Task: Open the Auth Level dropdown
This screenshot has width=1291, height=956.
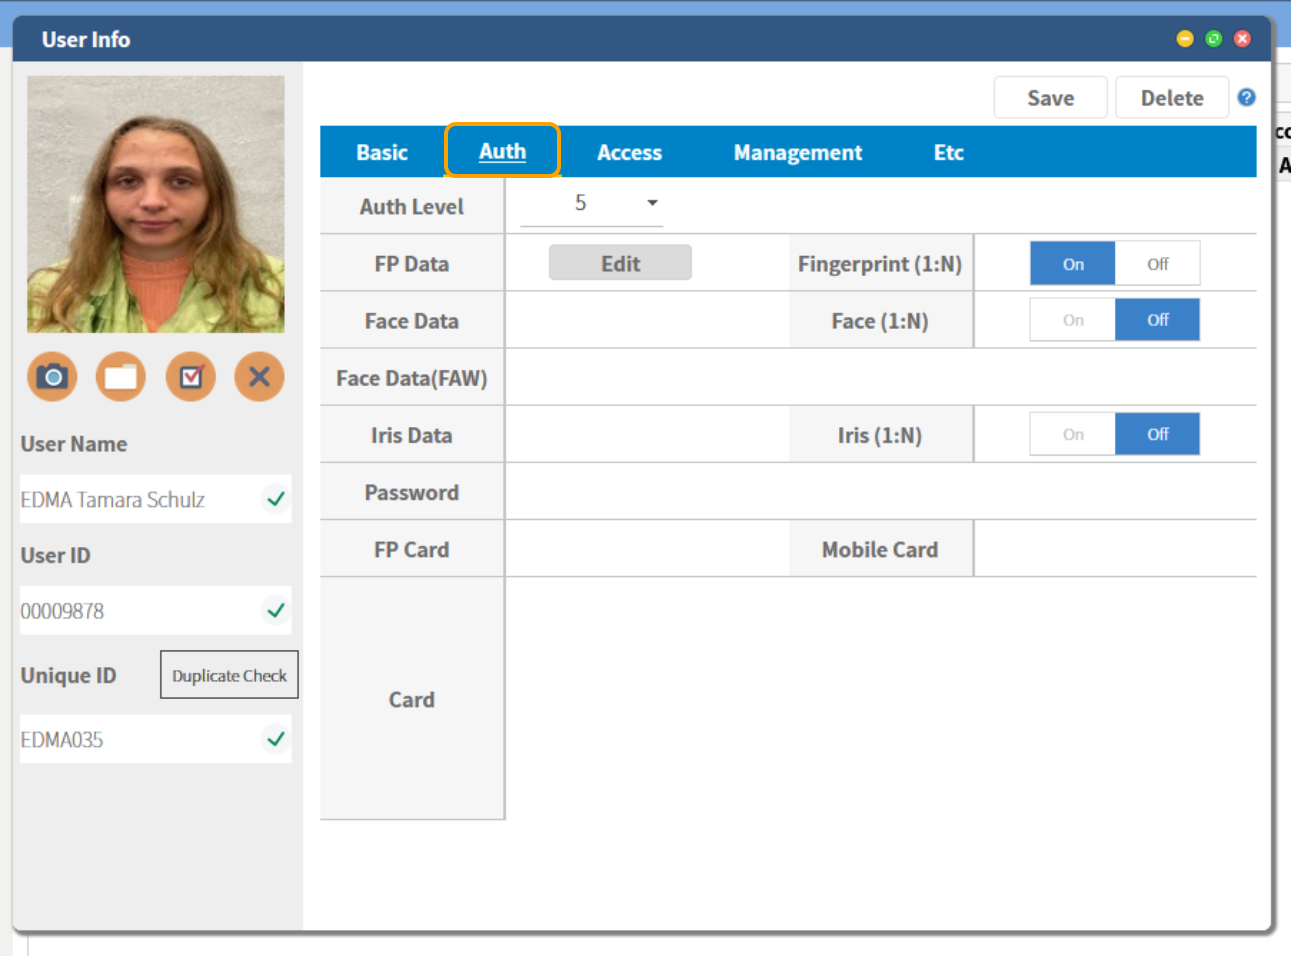Action: [x=592, y=203]
